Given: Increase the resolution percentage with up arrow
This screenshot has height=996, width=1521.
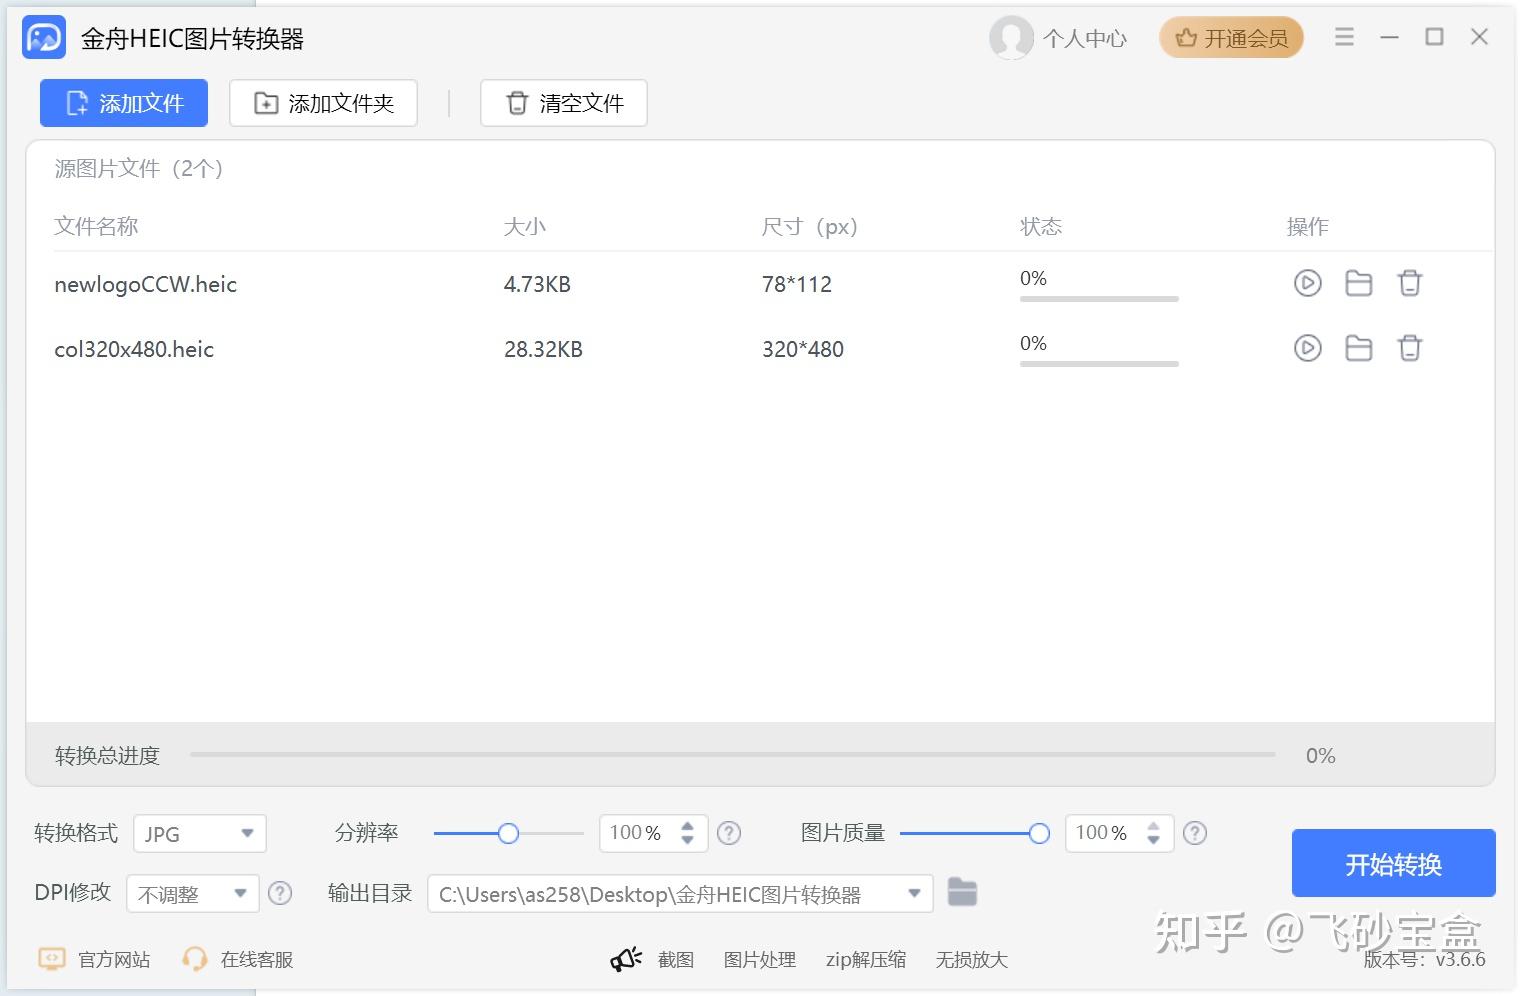Looking at the screenshot, I should [x=687, y=826].
